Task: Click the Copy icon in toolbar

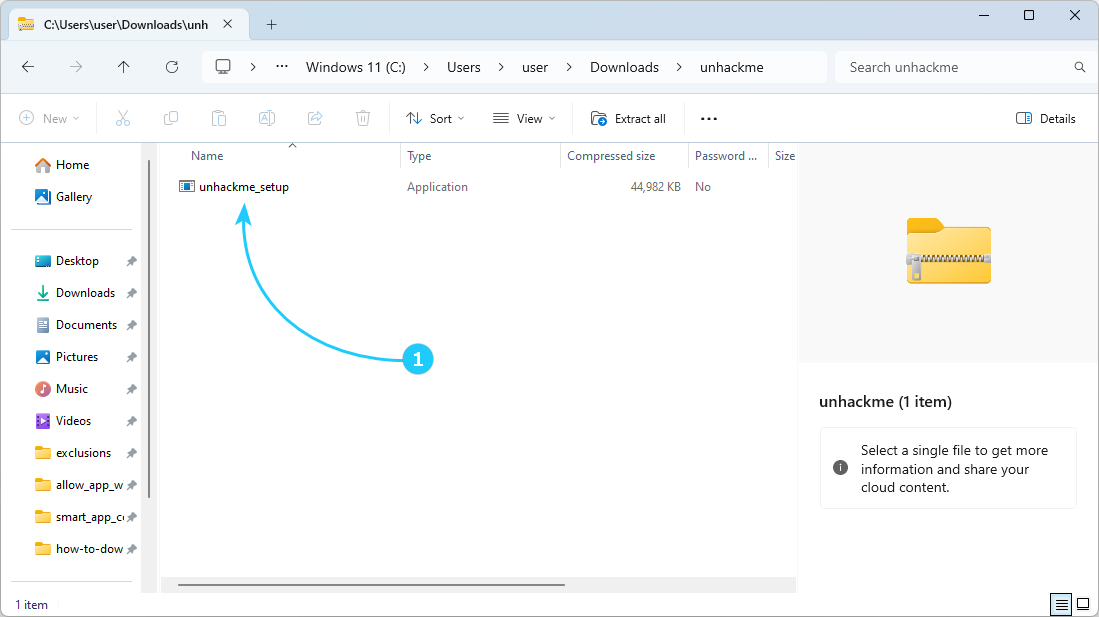Action: pos(171,118)
